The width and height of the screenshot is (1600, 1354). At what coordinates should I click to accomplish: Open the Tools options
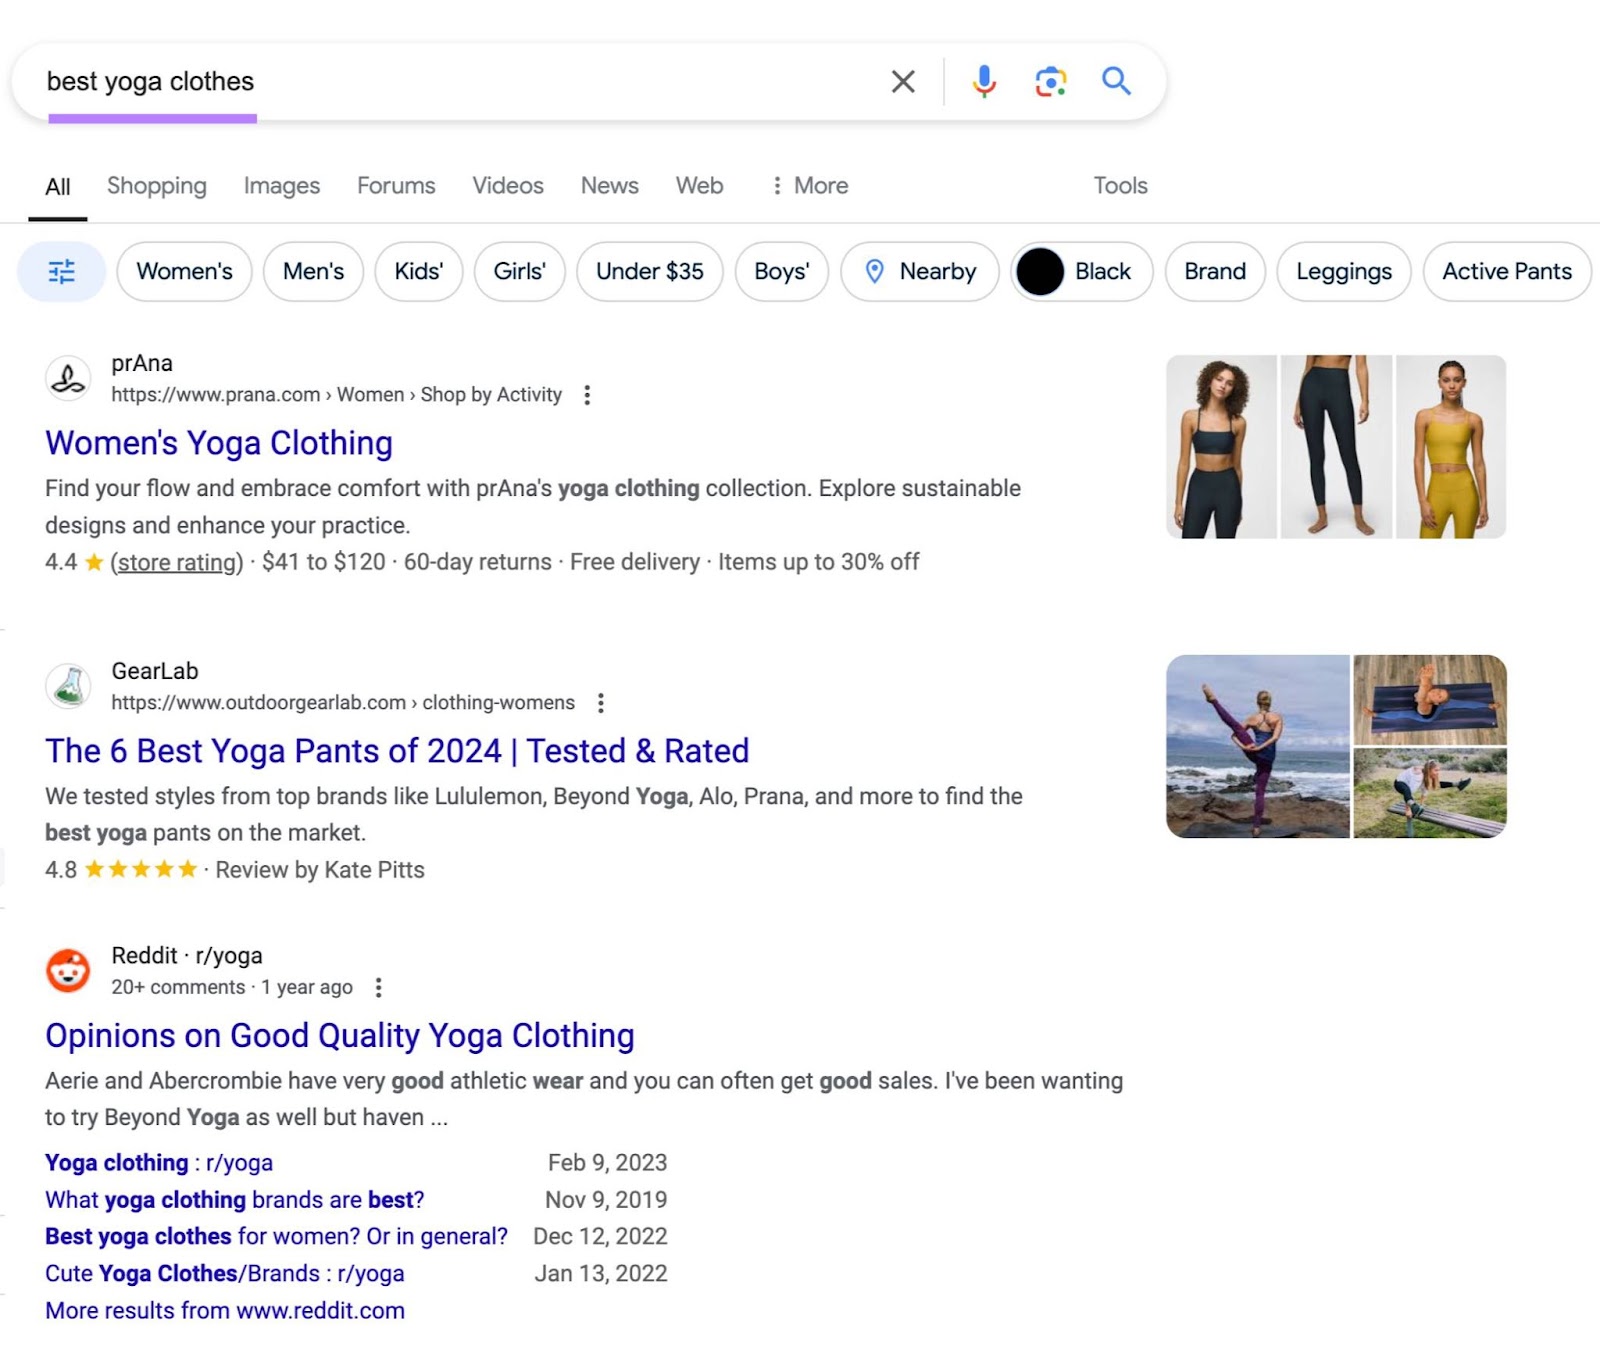pyautogui.click(x=1120, y=186)
